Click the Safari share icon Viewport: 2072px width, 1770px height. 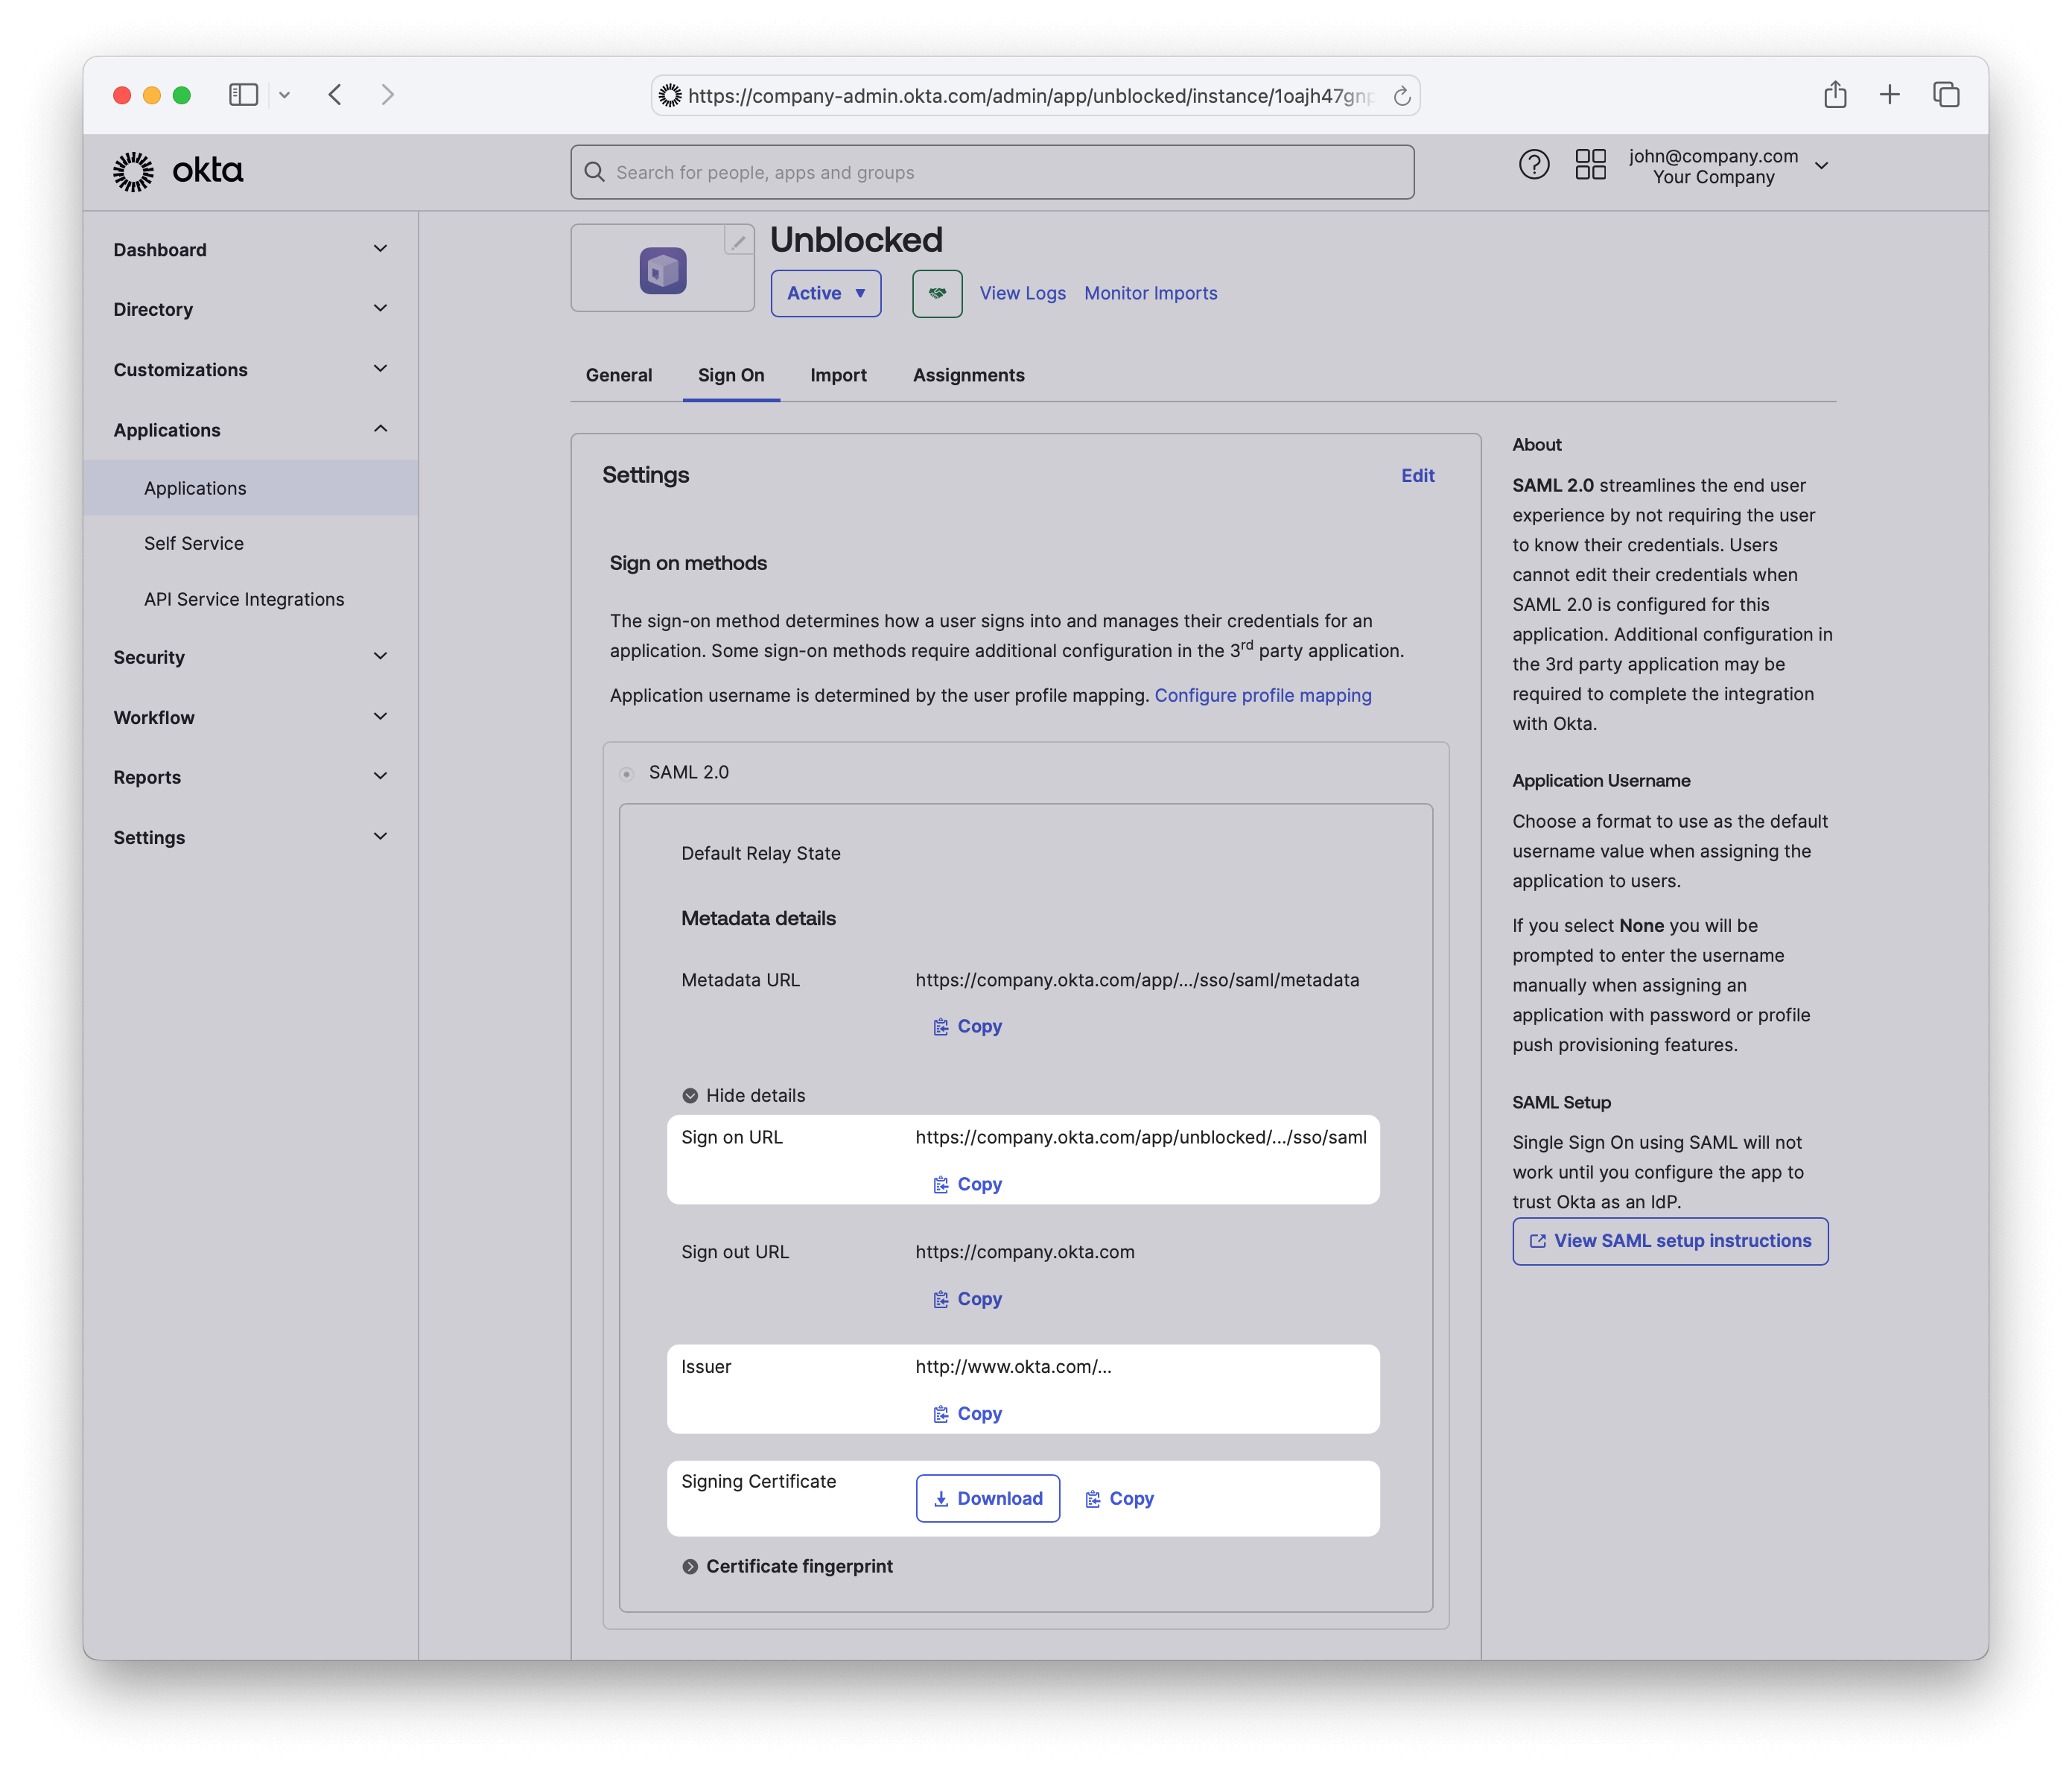tap(1834, 95)
